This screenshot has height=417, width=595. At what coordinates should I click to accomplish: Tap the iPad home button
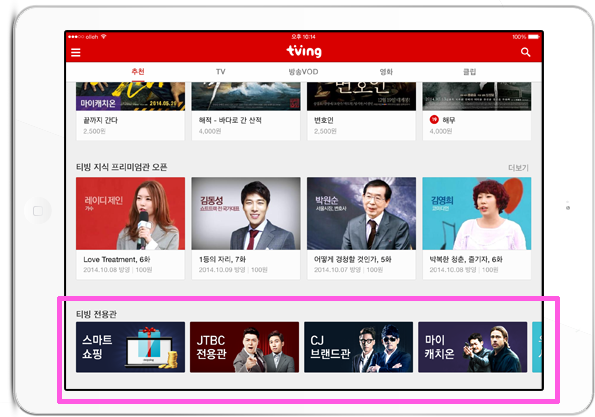tap(38, 211)
